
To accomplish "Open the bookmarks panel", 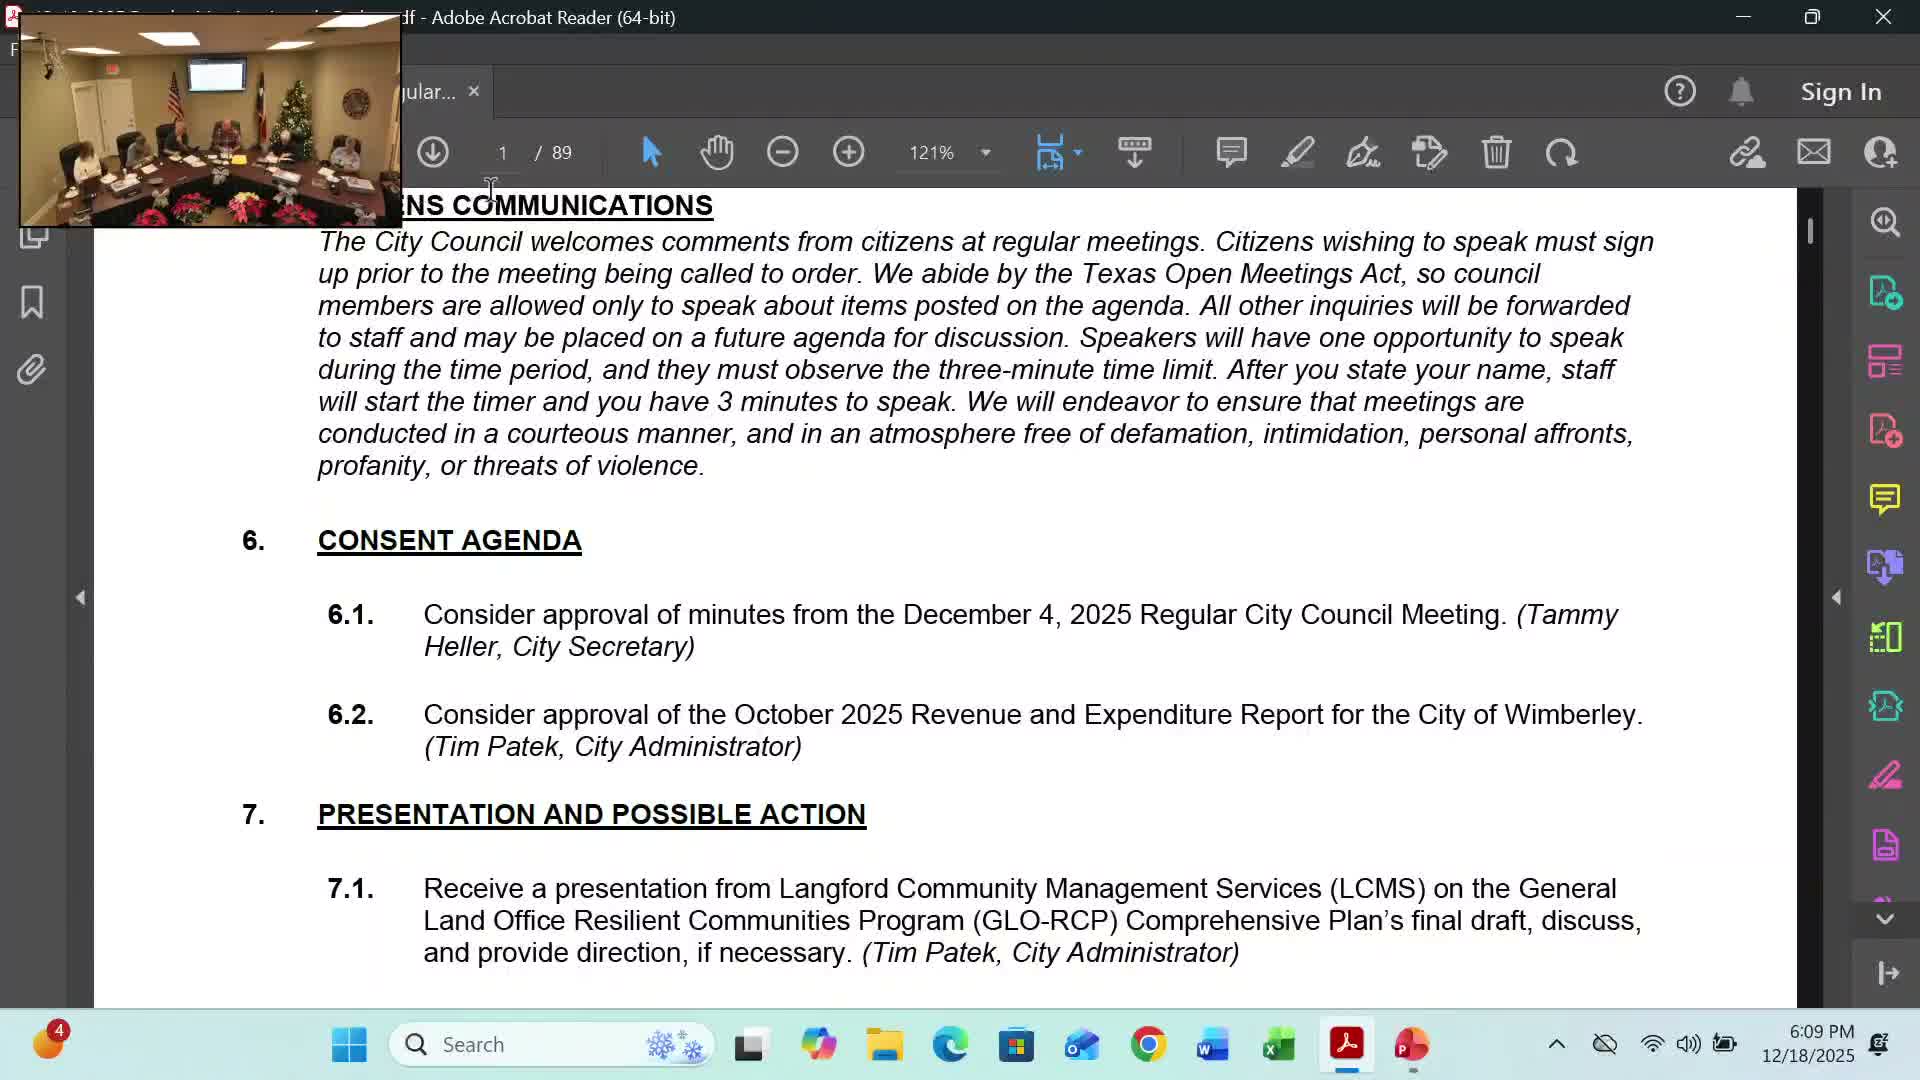I will point(32,302).
